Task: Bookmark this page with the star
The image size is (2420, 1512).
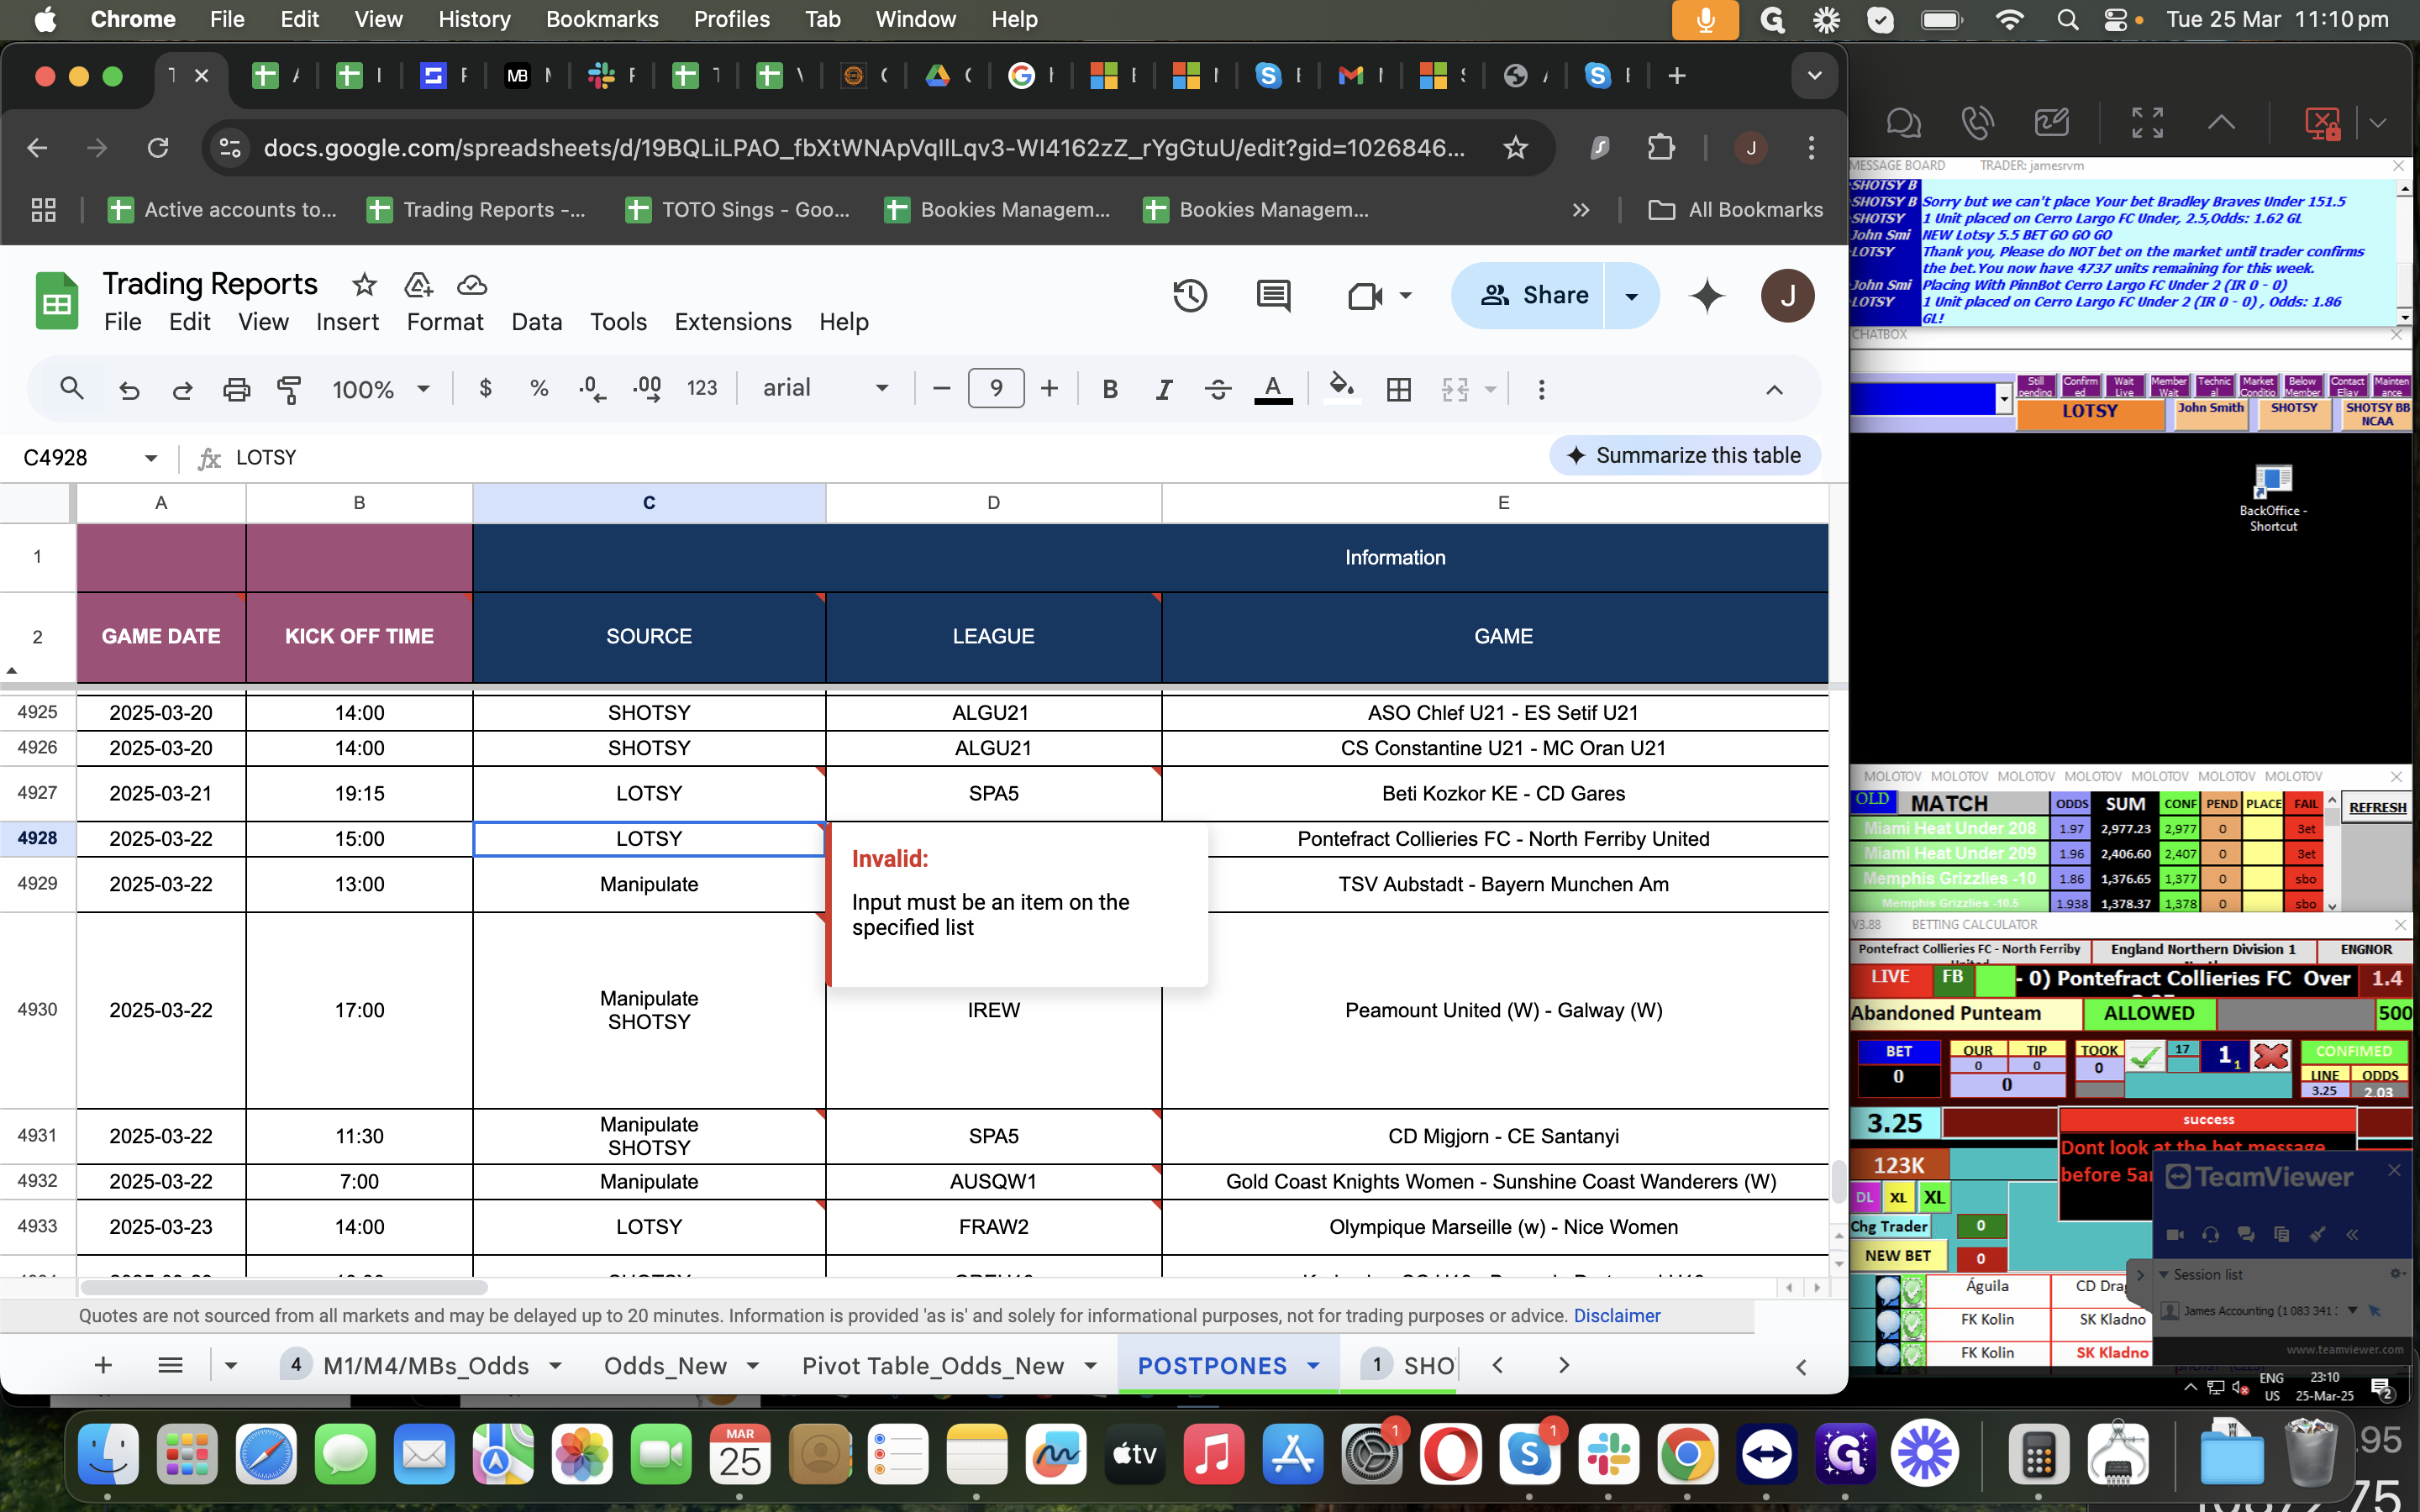Action: 1515,148
